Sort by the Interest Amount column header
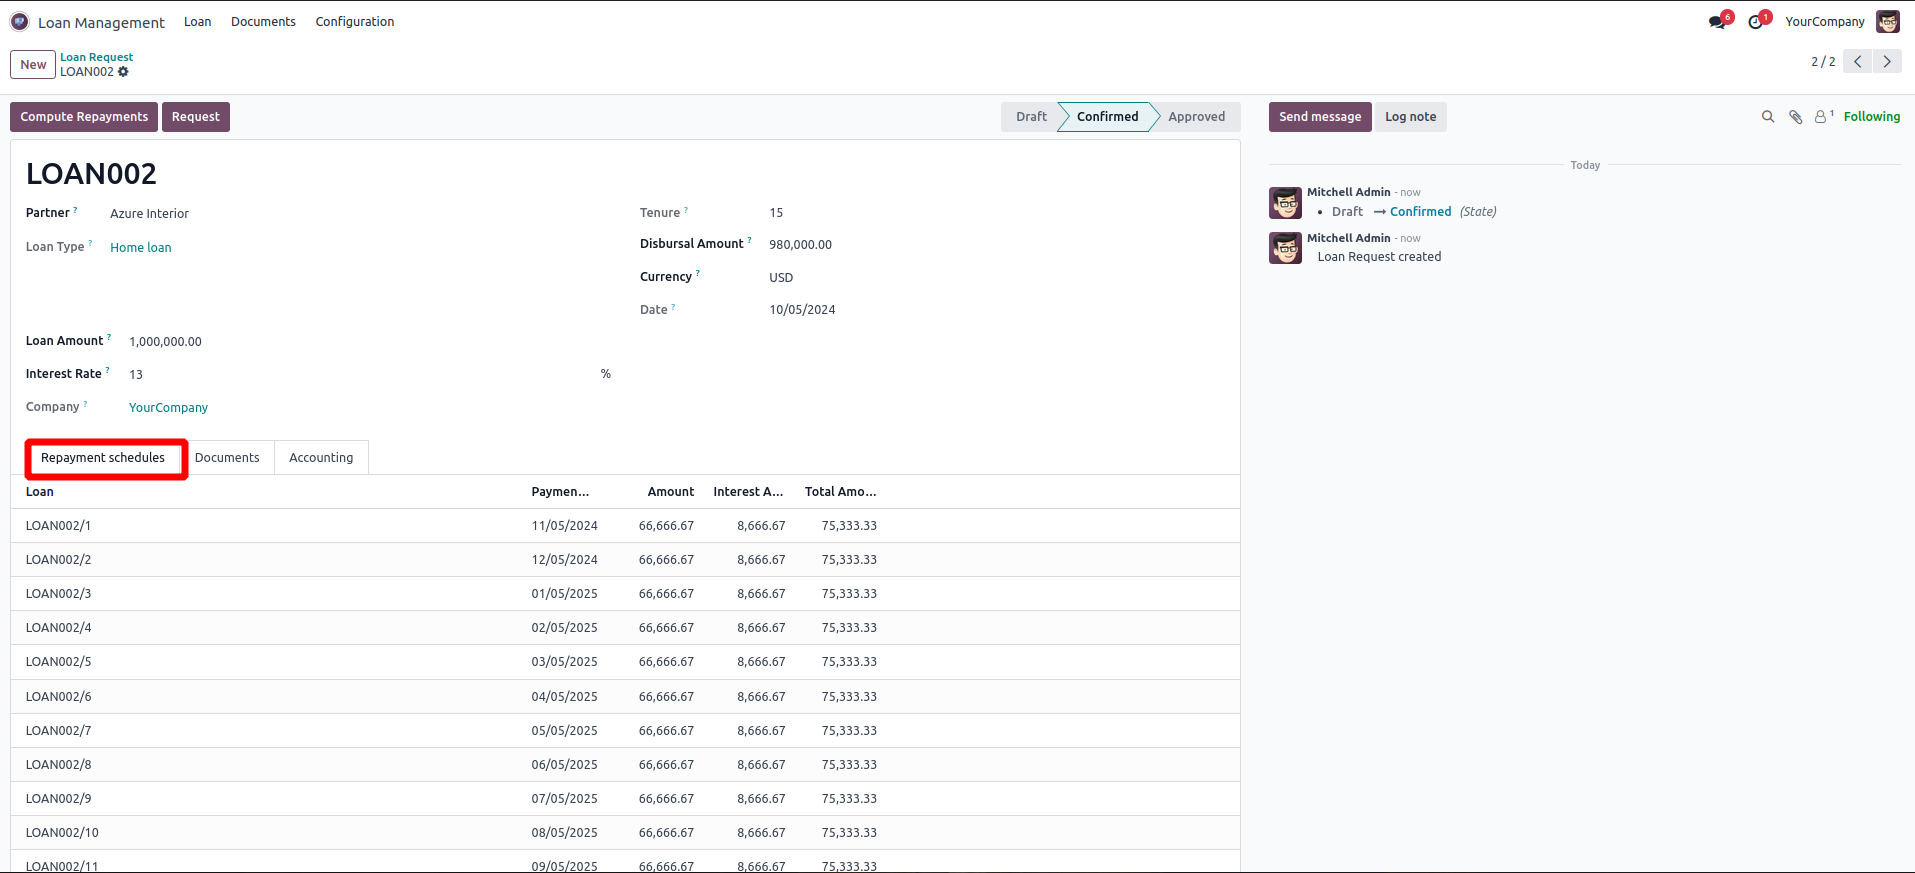The width and height of the screenshot is (1915, 873). coord(748,492)
